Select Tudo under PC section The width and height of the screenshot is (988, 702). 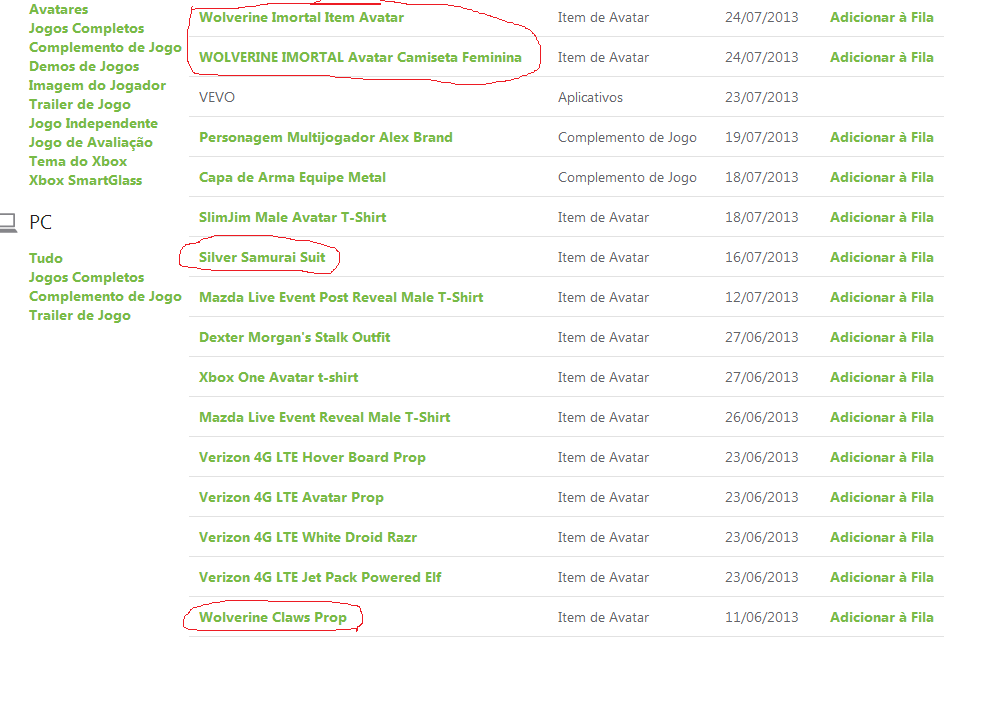(x=45, y=258)
